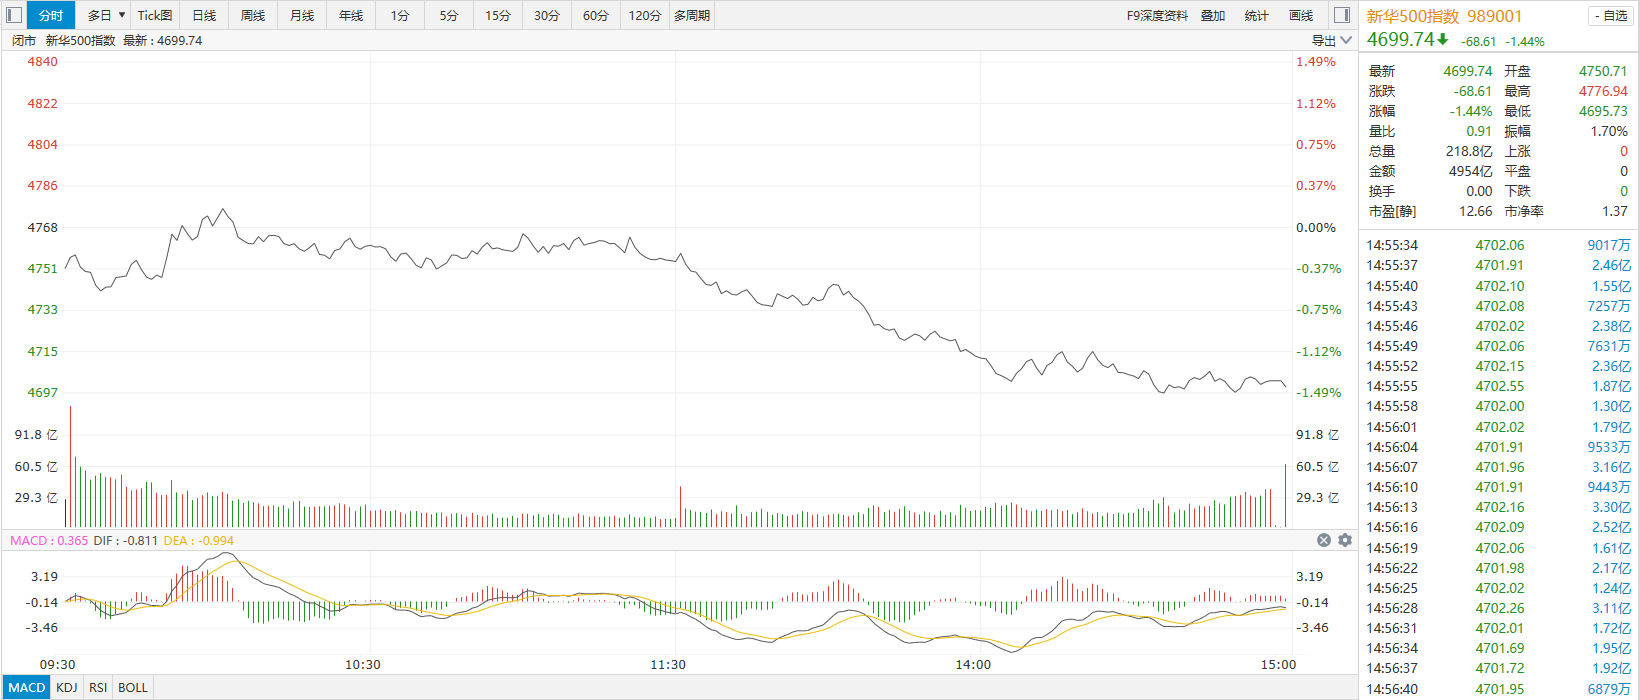Select the 15分 period tab
This screenshot has width=1640, height=700.
pyautogui.click(x=498, y=15)
